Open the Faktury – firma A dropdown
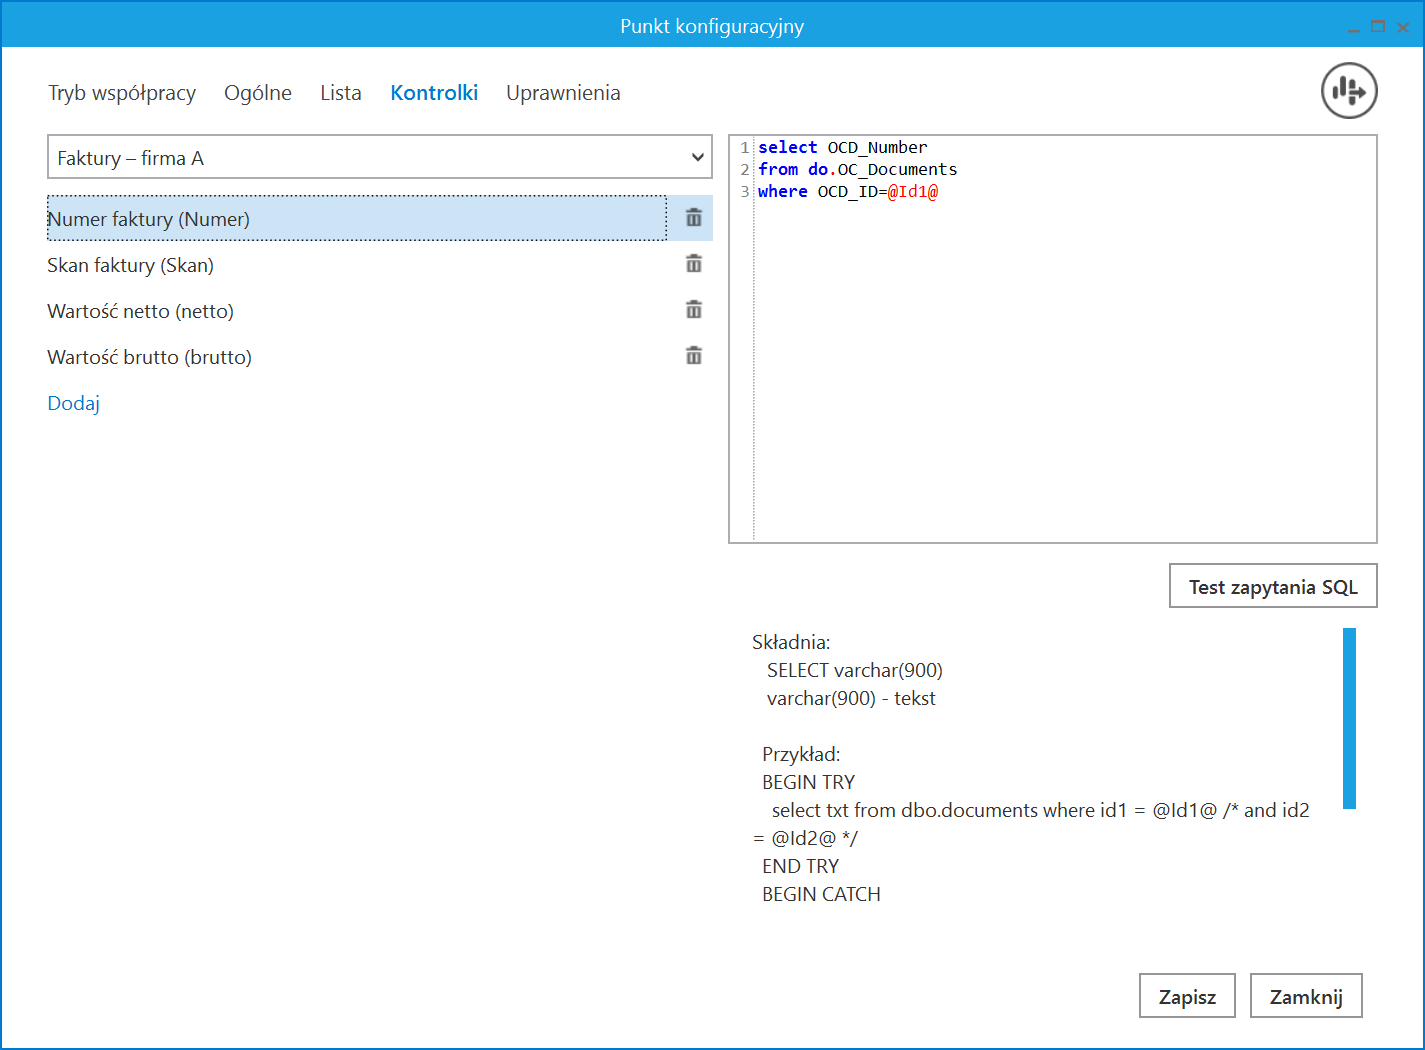Image resolution: width=1425 pixels, height=1050 pixels. pyautogui.click(x=380, y=158)
